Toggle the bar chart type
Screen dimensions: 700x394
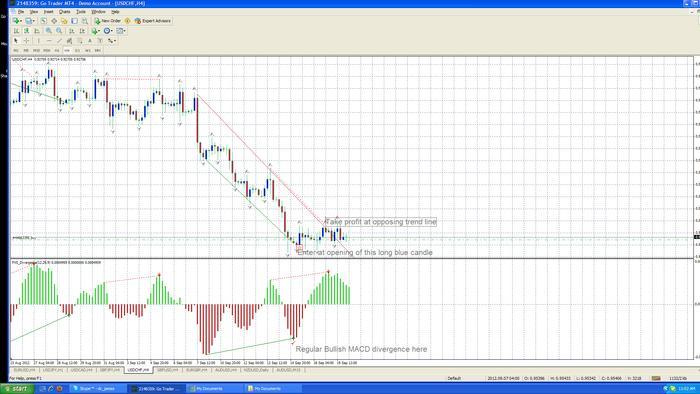pyautogui.click(x=16, y=31)
